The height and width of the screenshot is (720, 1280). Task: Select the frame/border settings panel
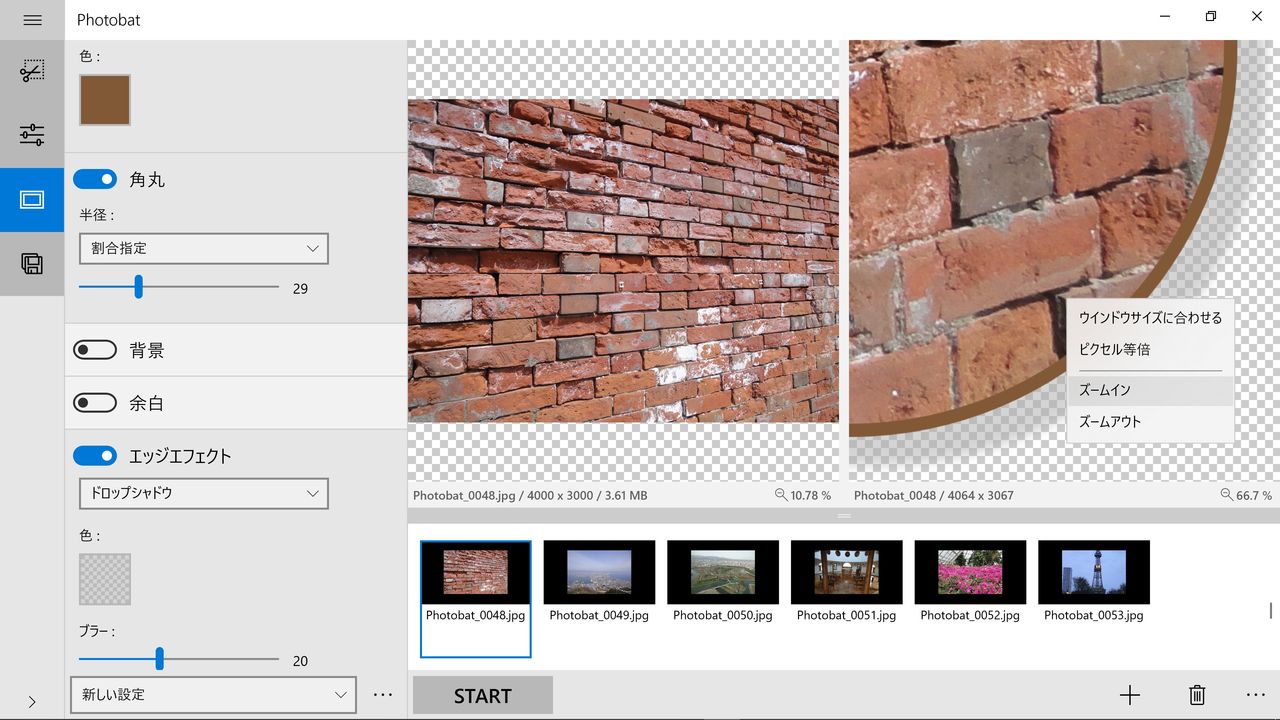coord(32,200)
